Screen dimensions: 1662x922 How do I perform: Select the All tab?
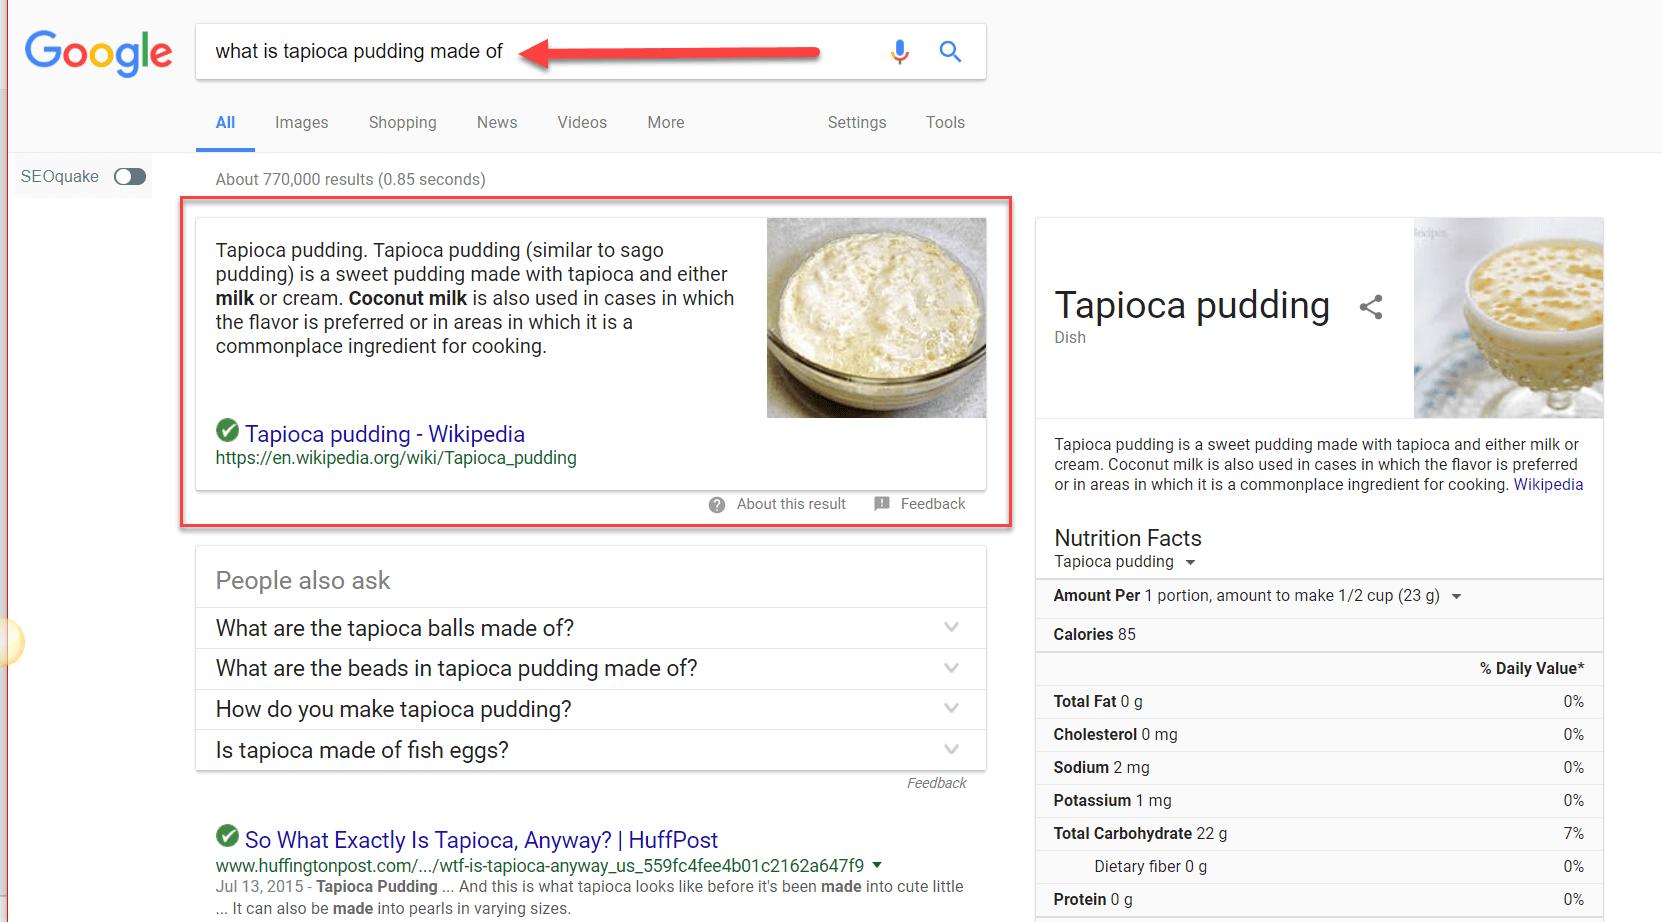225,122
